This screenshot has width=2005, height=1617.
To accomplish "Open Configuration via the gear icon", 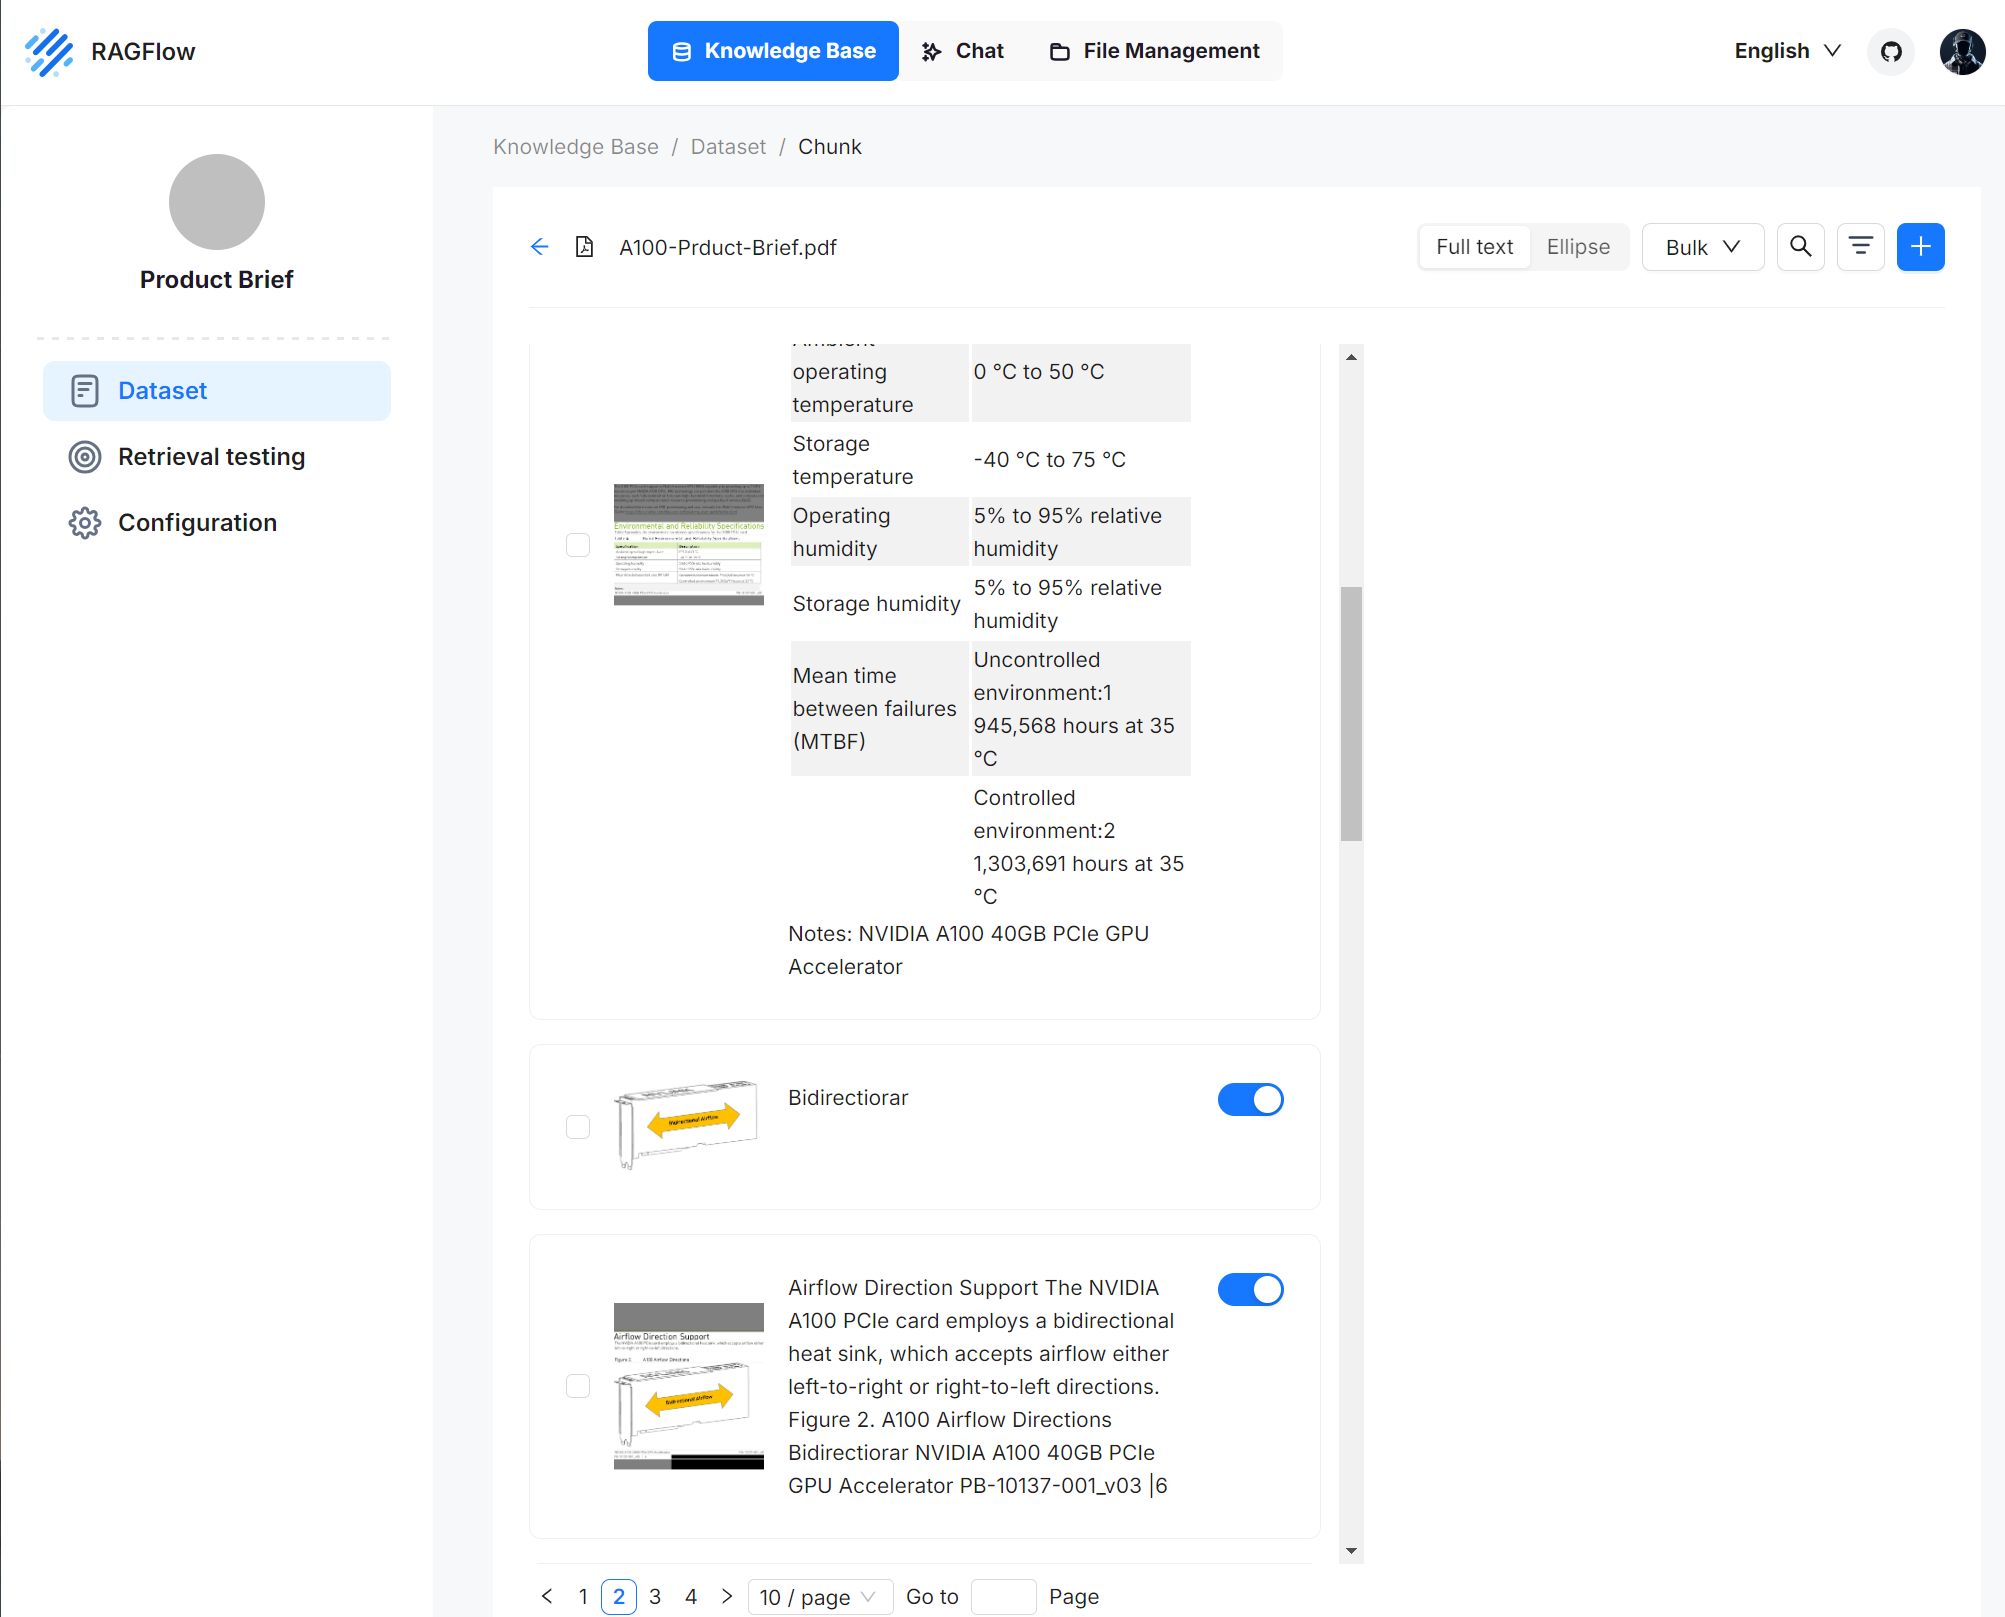I will pos(85,523).
